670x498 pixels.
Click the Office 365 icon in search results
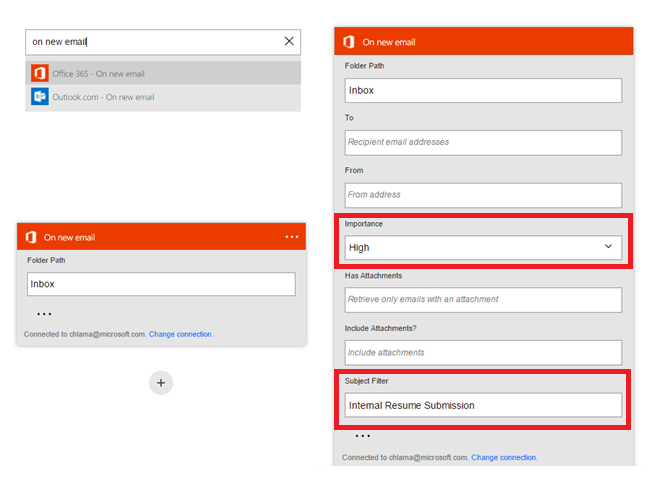(39, 73)
